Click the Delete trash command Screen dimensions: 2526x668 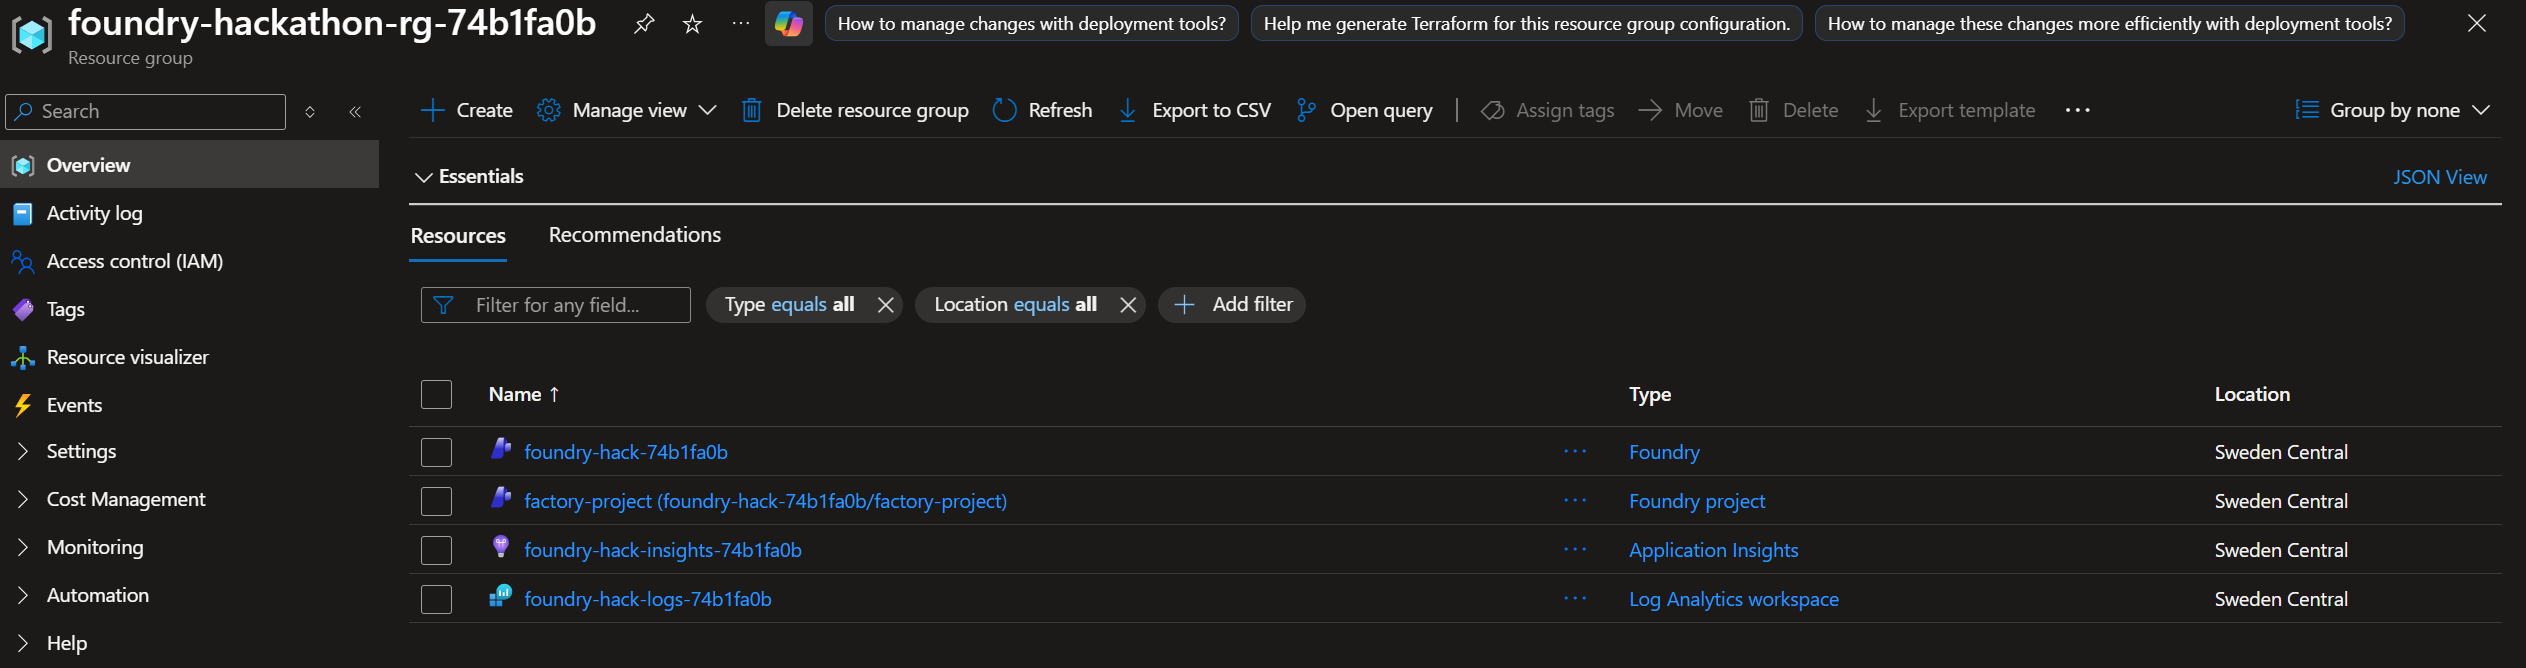pos(1794,110)
